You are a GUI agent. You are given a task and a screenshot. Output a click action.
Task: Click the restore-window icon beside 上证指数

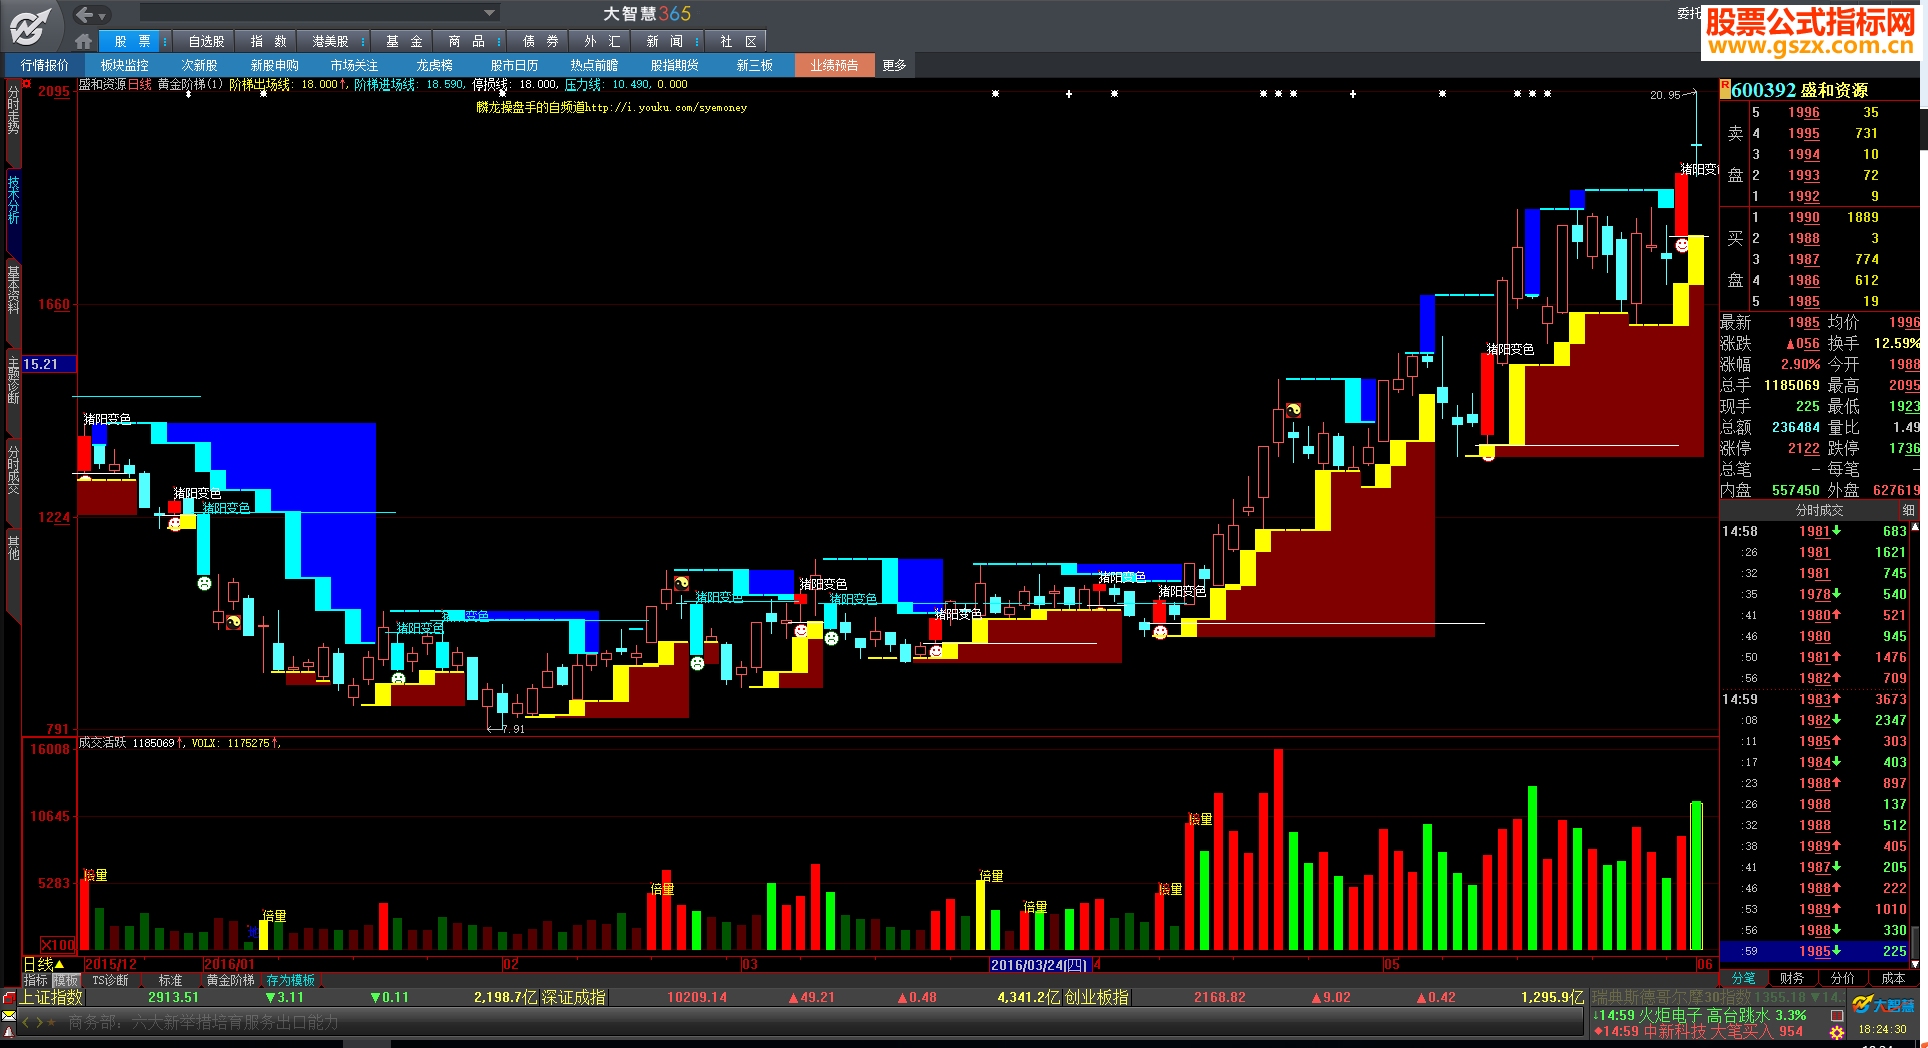coord(9,998)
